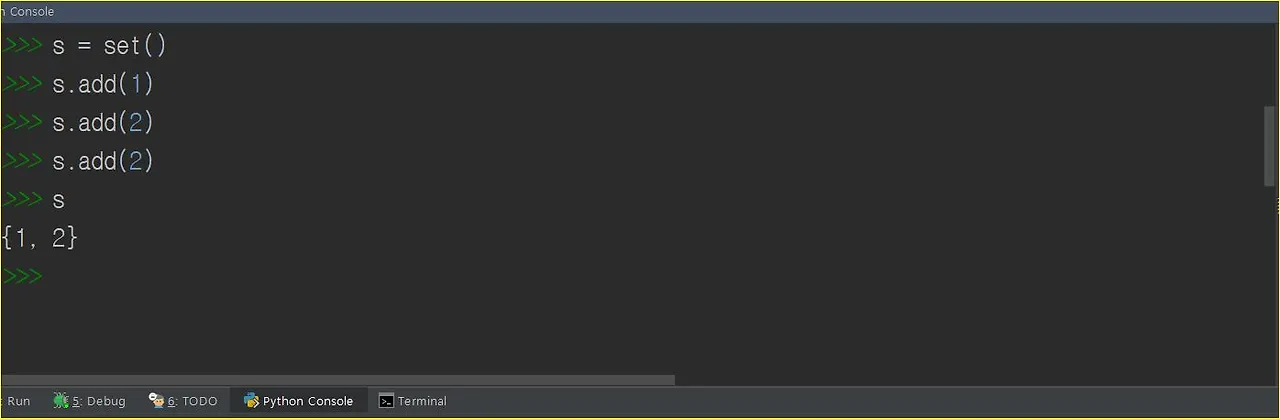
Task: Open the 6: TODO tab label
Action: [x=192, y=401]
